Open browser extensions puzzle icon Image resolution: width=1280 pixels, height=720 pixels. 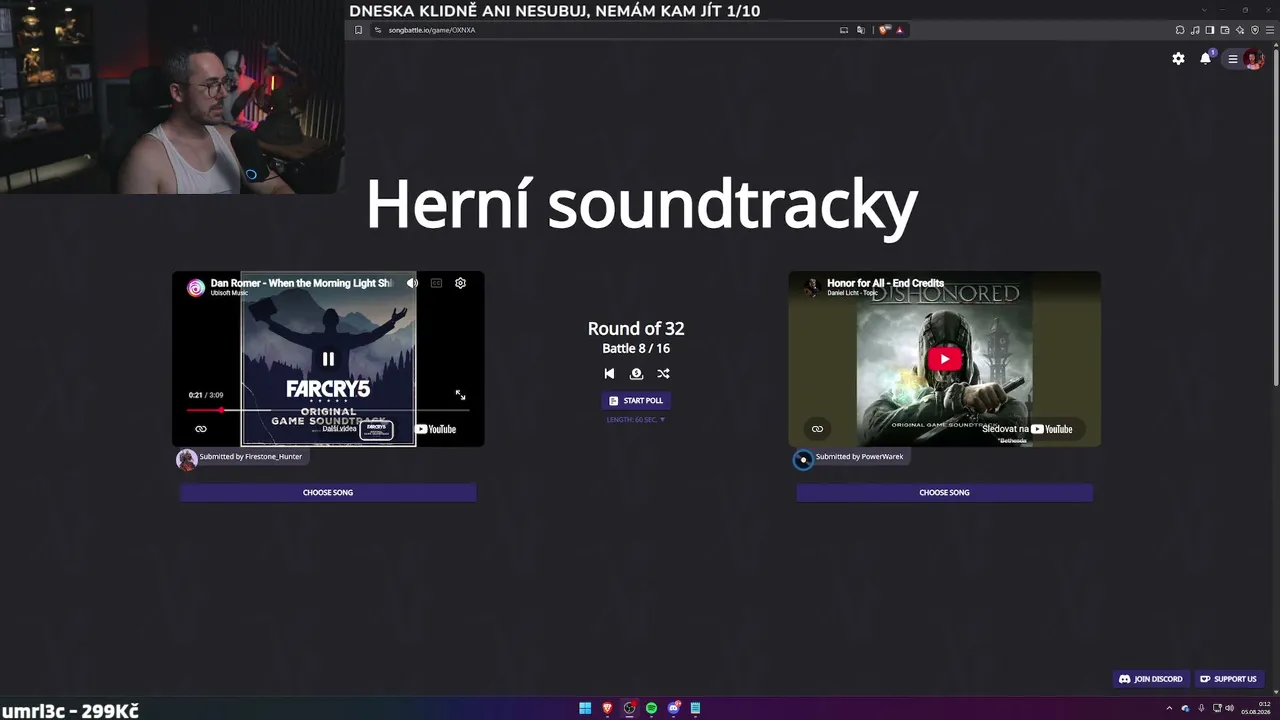click(1180, 30)
